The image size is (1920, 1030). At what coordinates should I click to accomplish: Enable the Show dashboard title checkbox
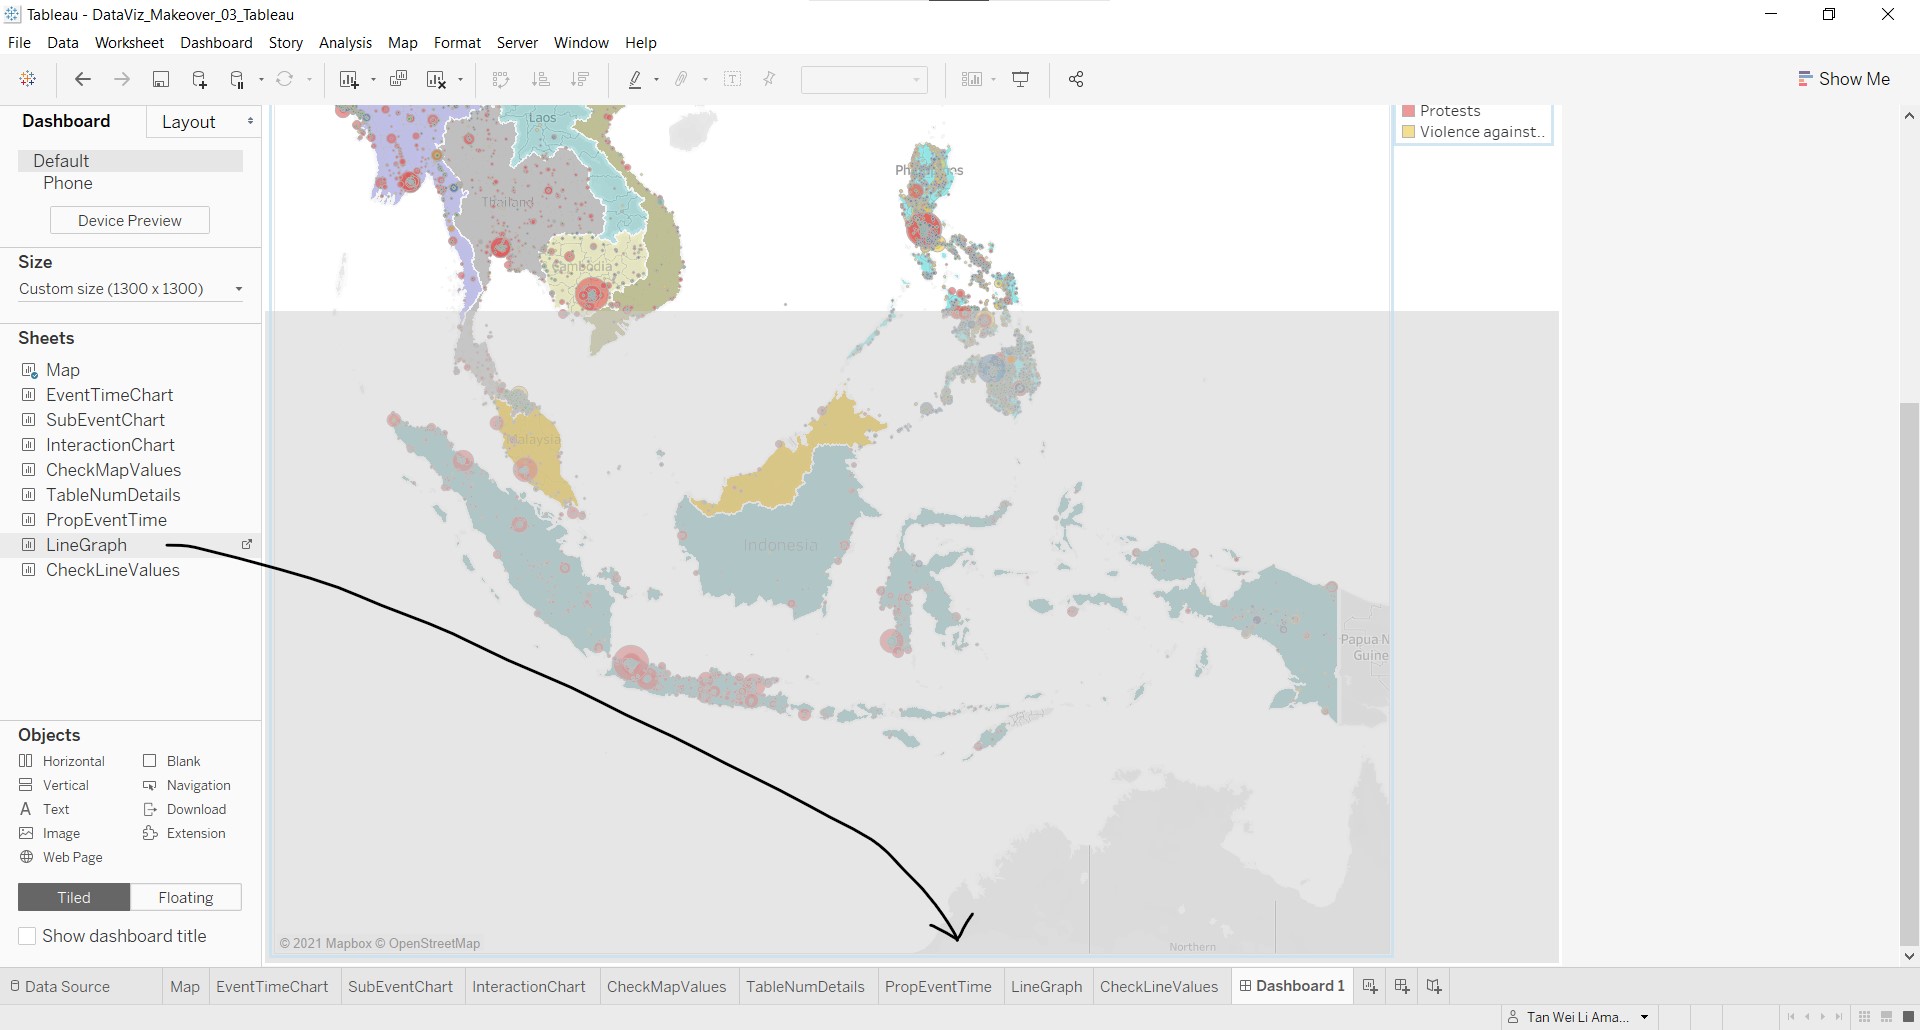click(28, 936)
